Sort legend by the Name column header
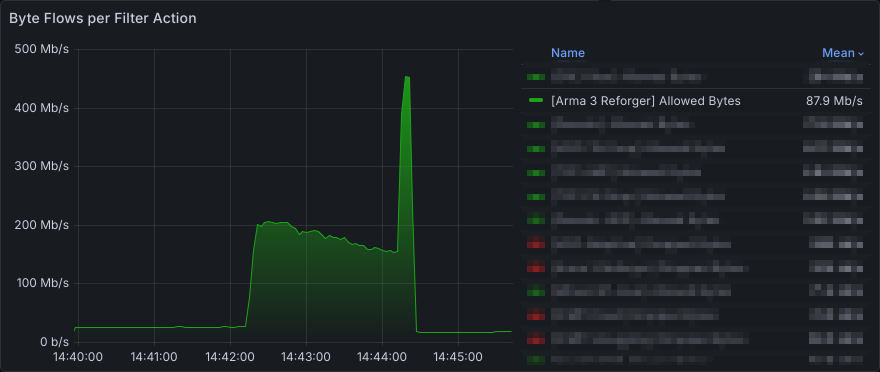880x372 pixels. pyautogui.click(x=567, y=53)
